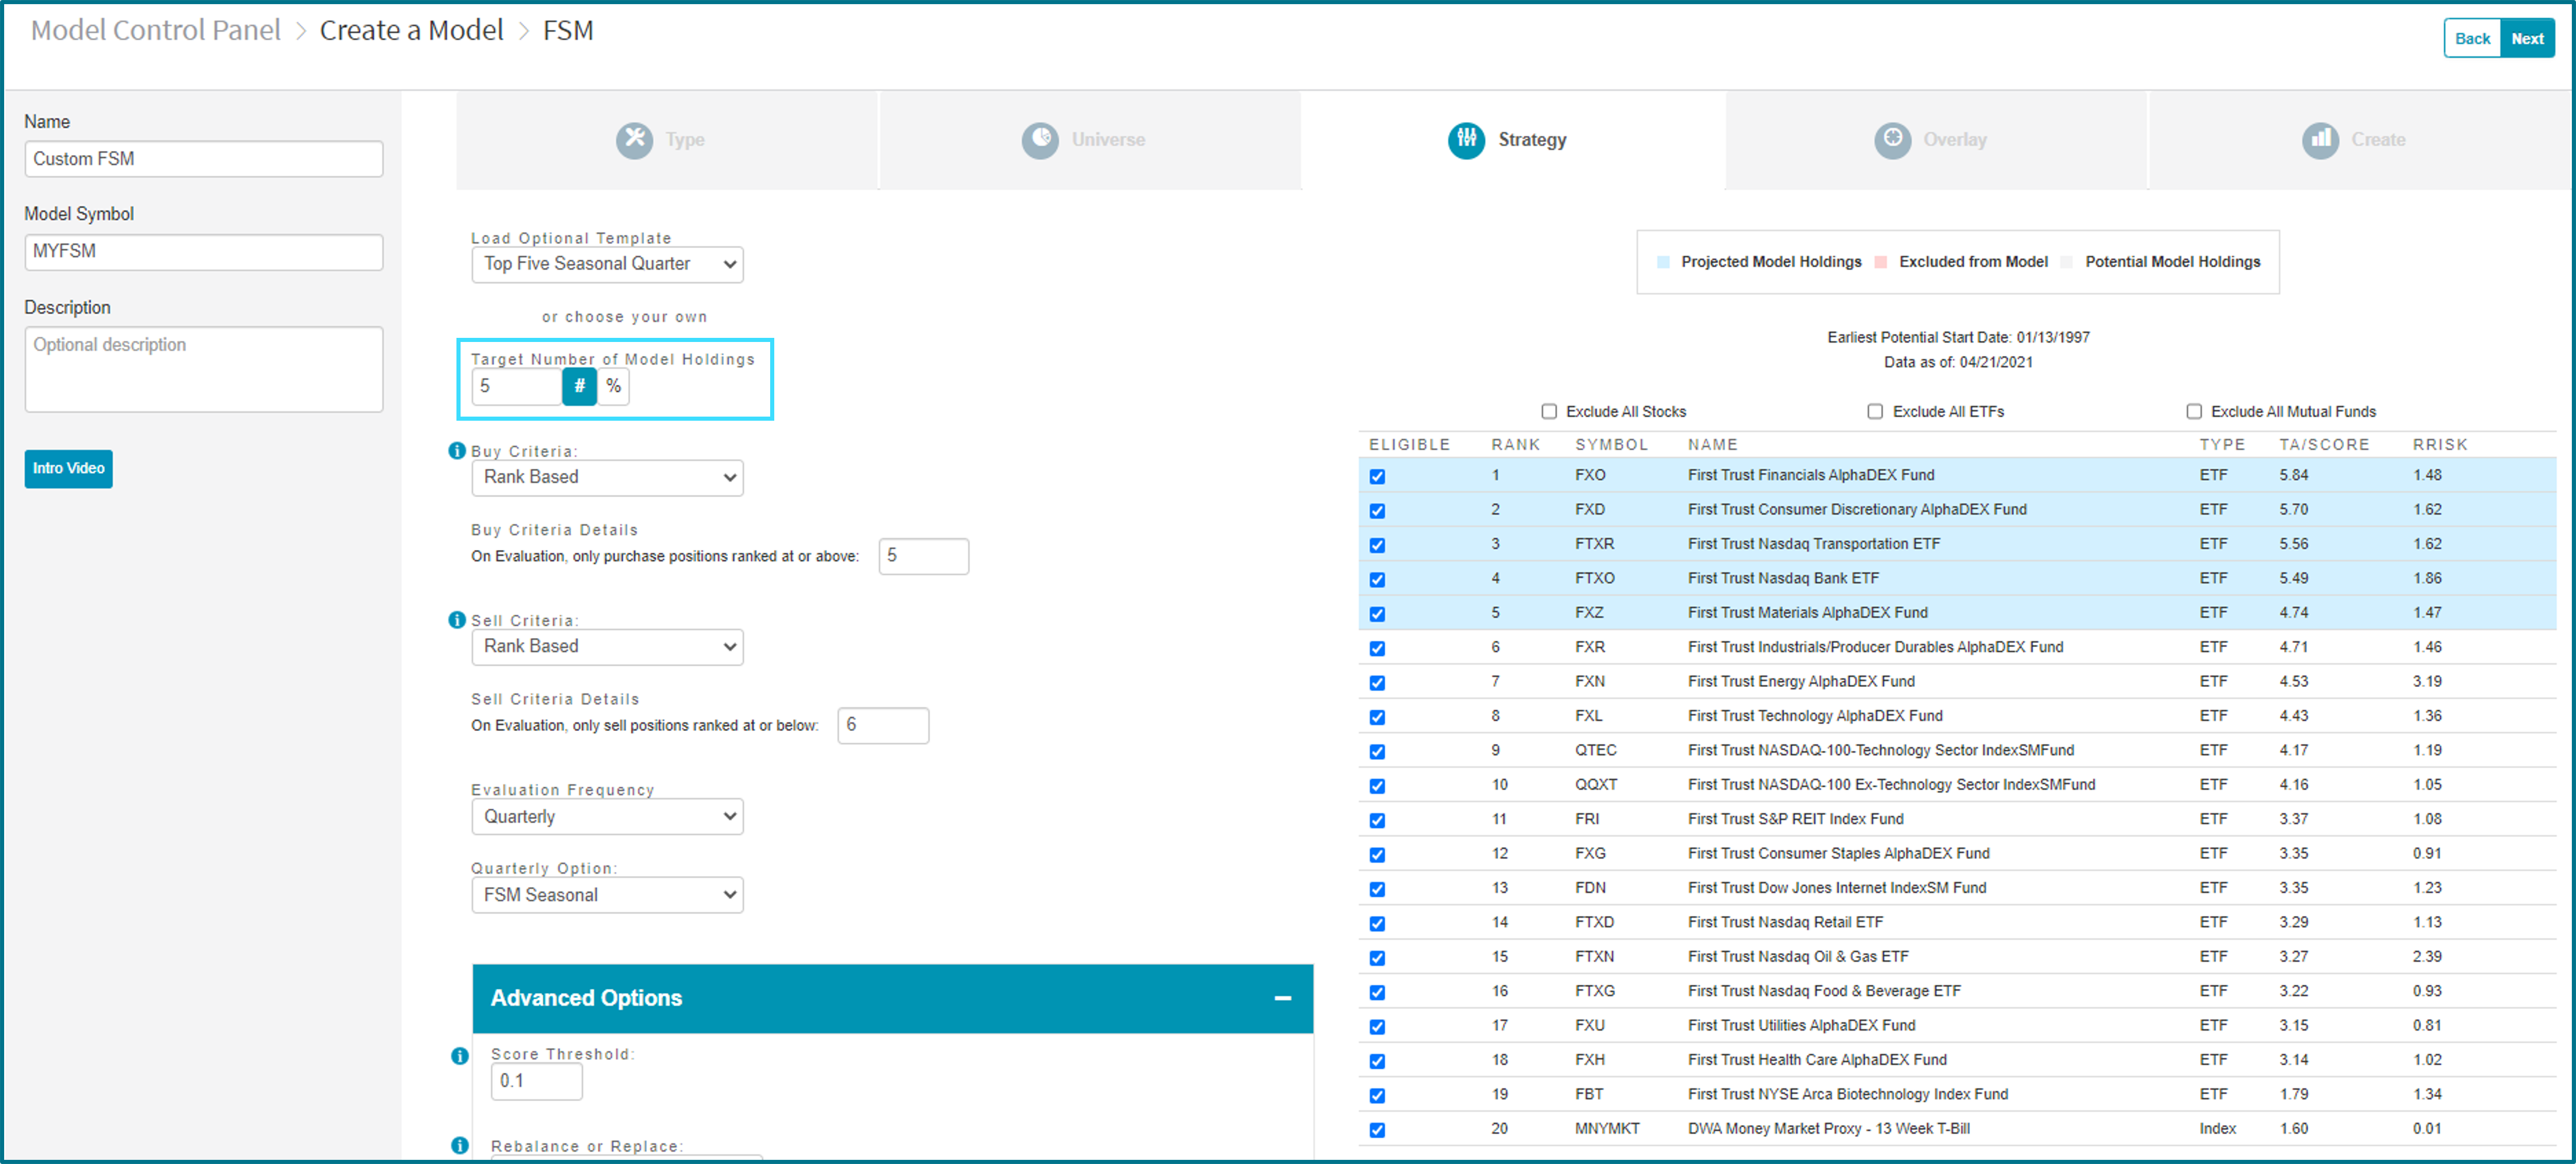The height and width of the screenshot is (1164, 2576).
Task: Uncheck eligibility for FXO row
Action: tap(1377, 476)
